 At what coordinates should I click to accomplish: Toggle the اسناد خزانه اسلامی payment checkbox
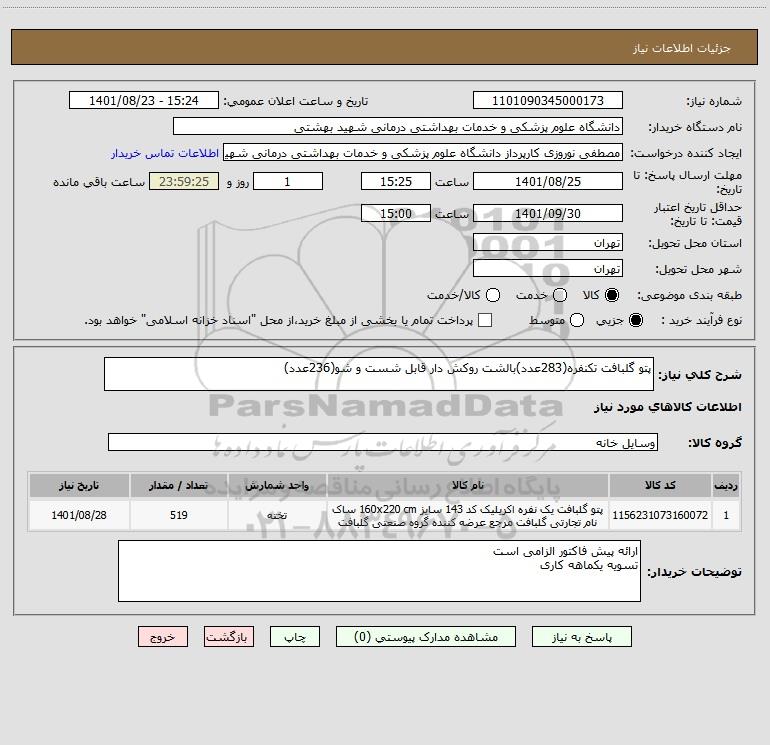coord(485,320)
